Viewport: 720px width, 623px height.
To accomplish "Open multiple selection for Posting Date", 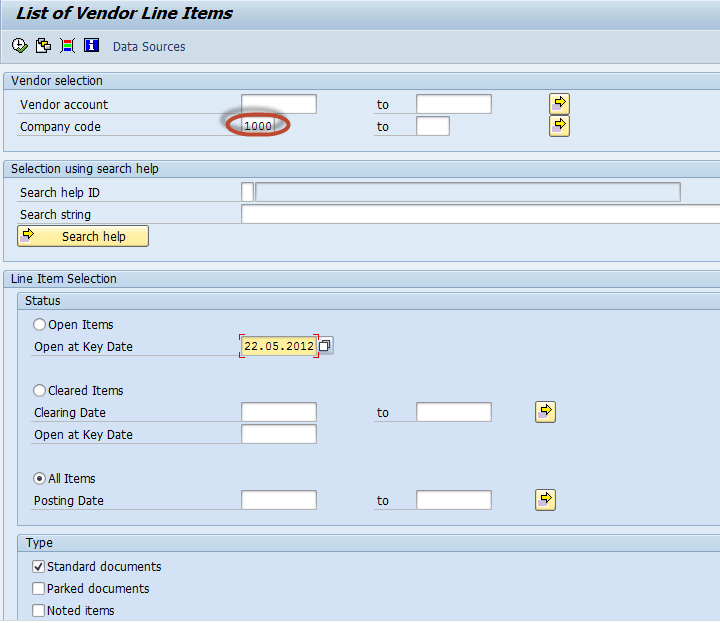I will [545, 500].
